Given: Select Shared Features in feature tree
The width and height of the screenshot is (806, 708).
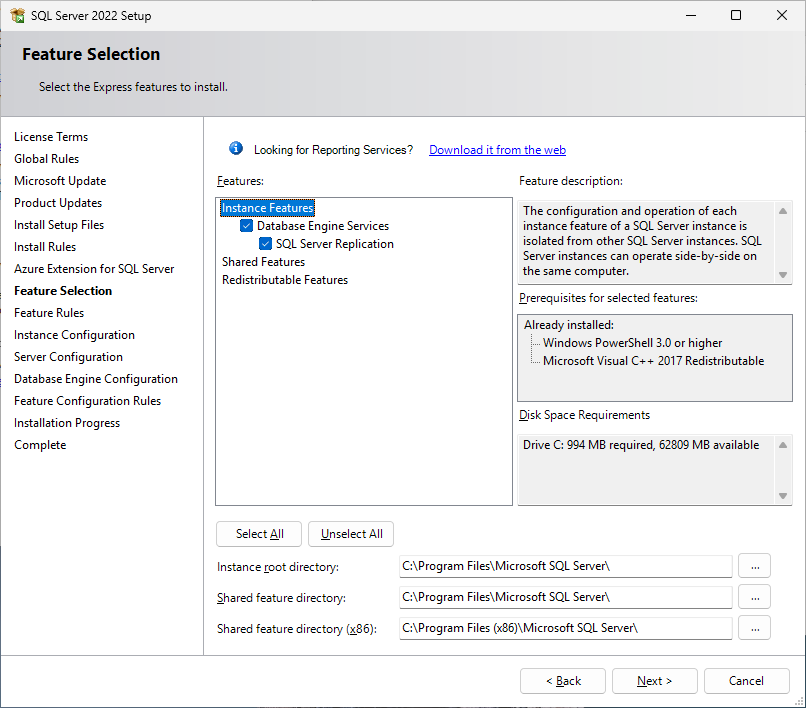Looking at the screenshot, I should point(263,262).
